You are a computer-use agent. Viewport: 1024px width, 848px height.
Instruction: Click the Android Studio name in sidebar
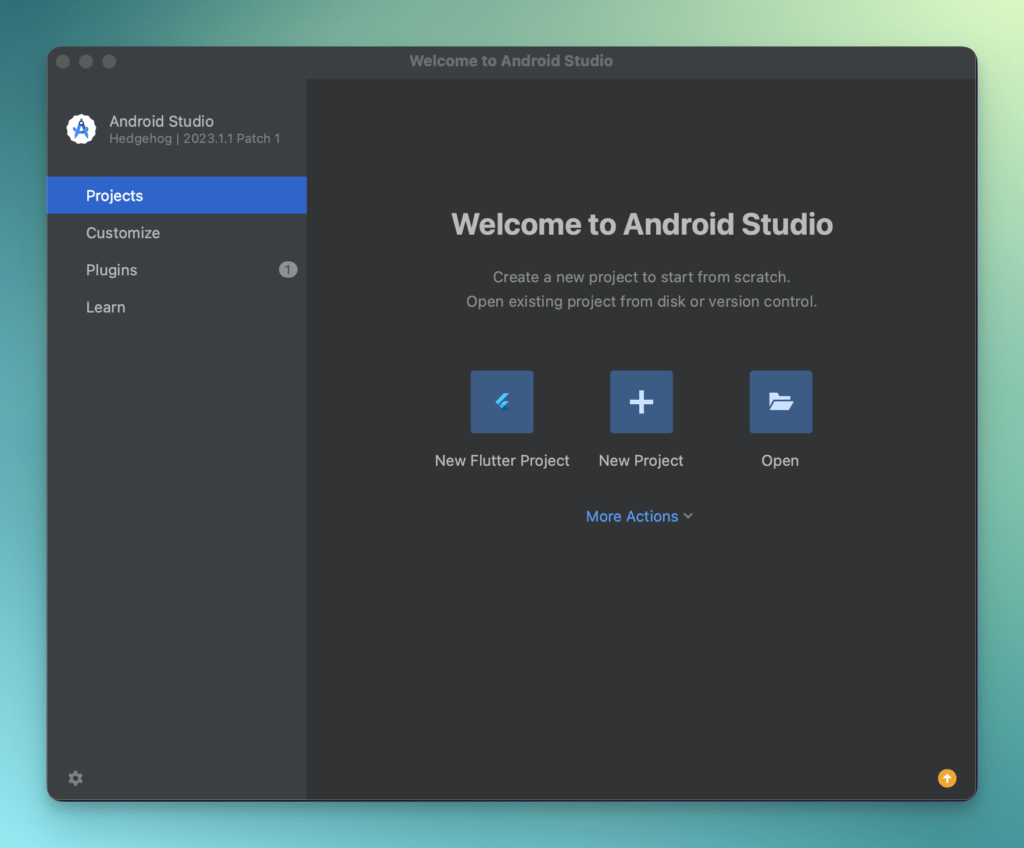click(x=161, y=121)
